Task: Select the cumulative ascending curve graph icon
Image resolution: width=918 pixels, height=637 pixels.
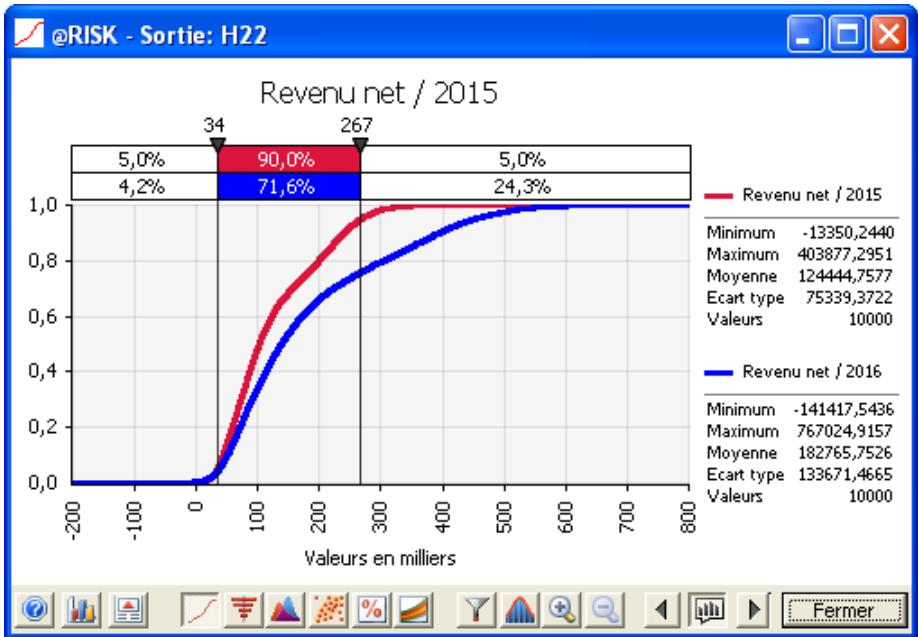Action: [x=196, y=608]
